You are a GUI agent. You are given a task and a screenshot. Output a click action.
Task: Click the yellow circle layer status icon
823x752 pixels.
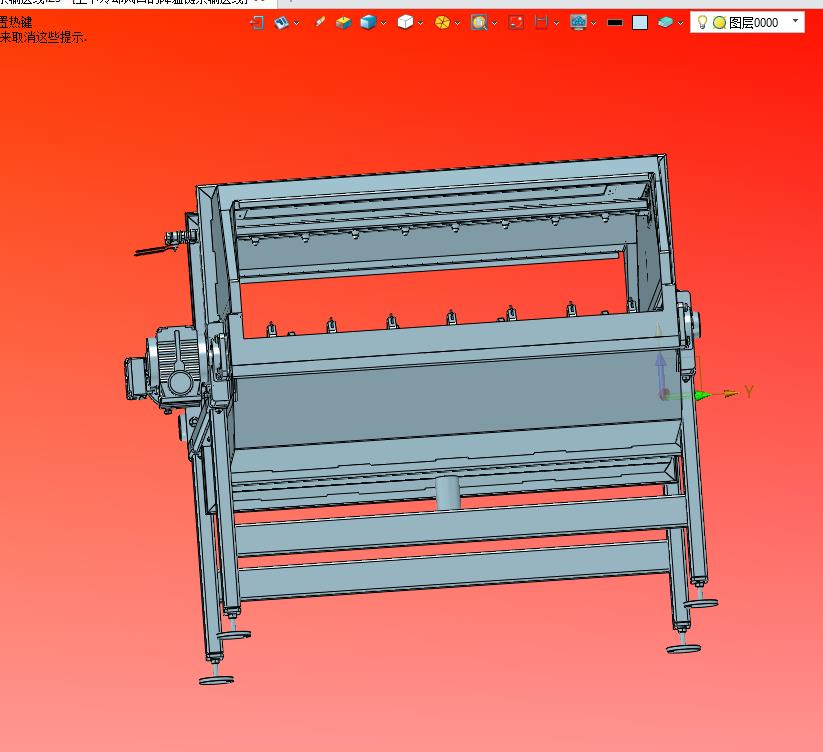pyautogui.click(x=720, y=23)
